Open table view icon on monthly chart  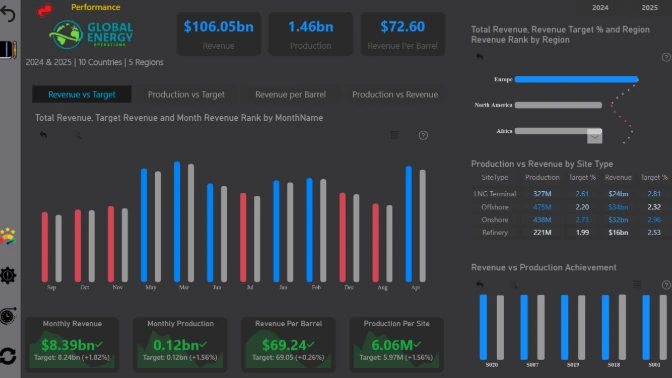(395, 135)
